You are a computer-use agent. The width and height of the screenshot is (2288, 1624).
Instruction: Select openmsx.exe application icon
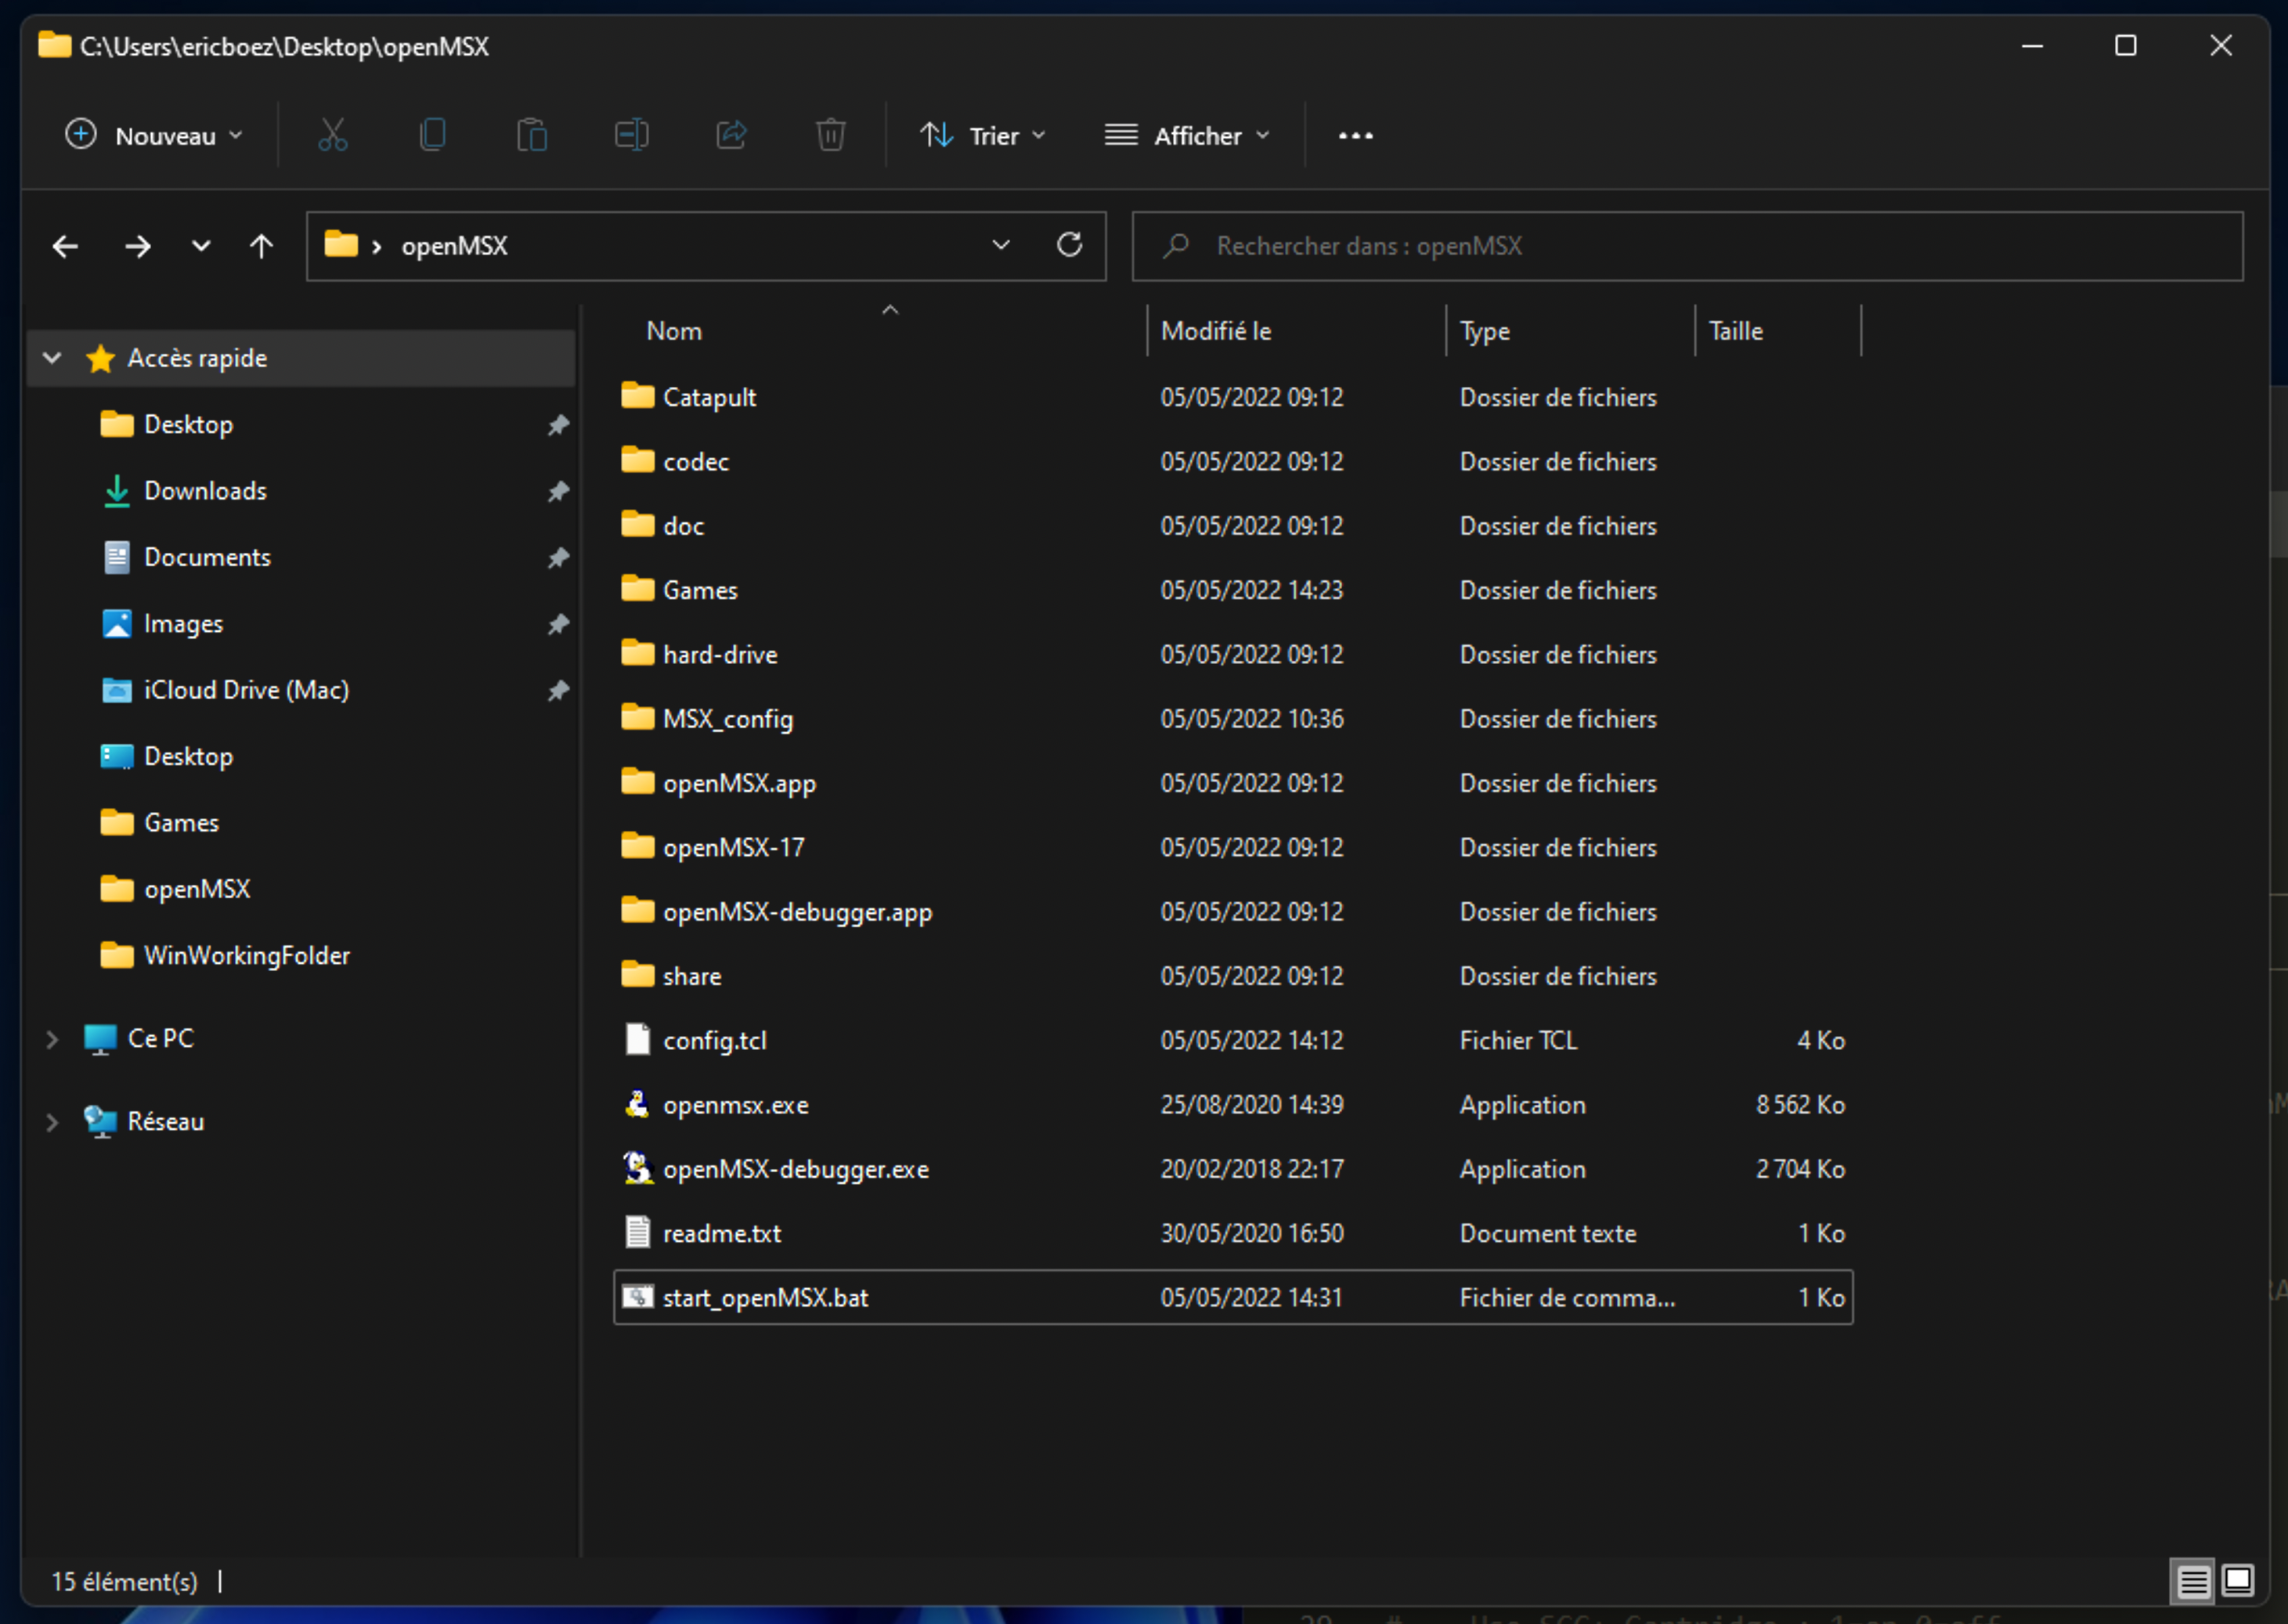637,1104
